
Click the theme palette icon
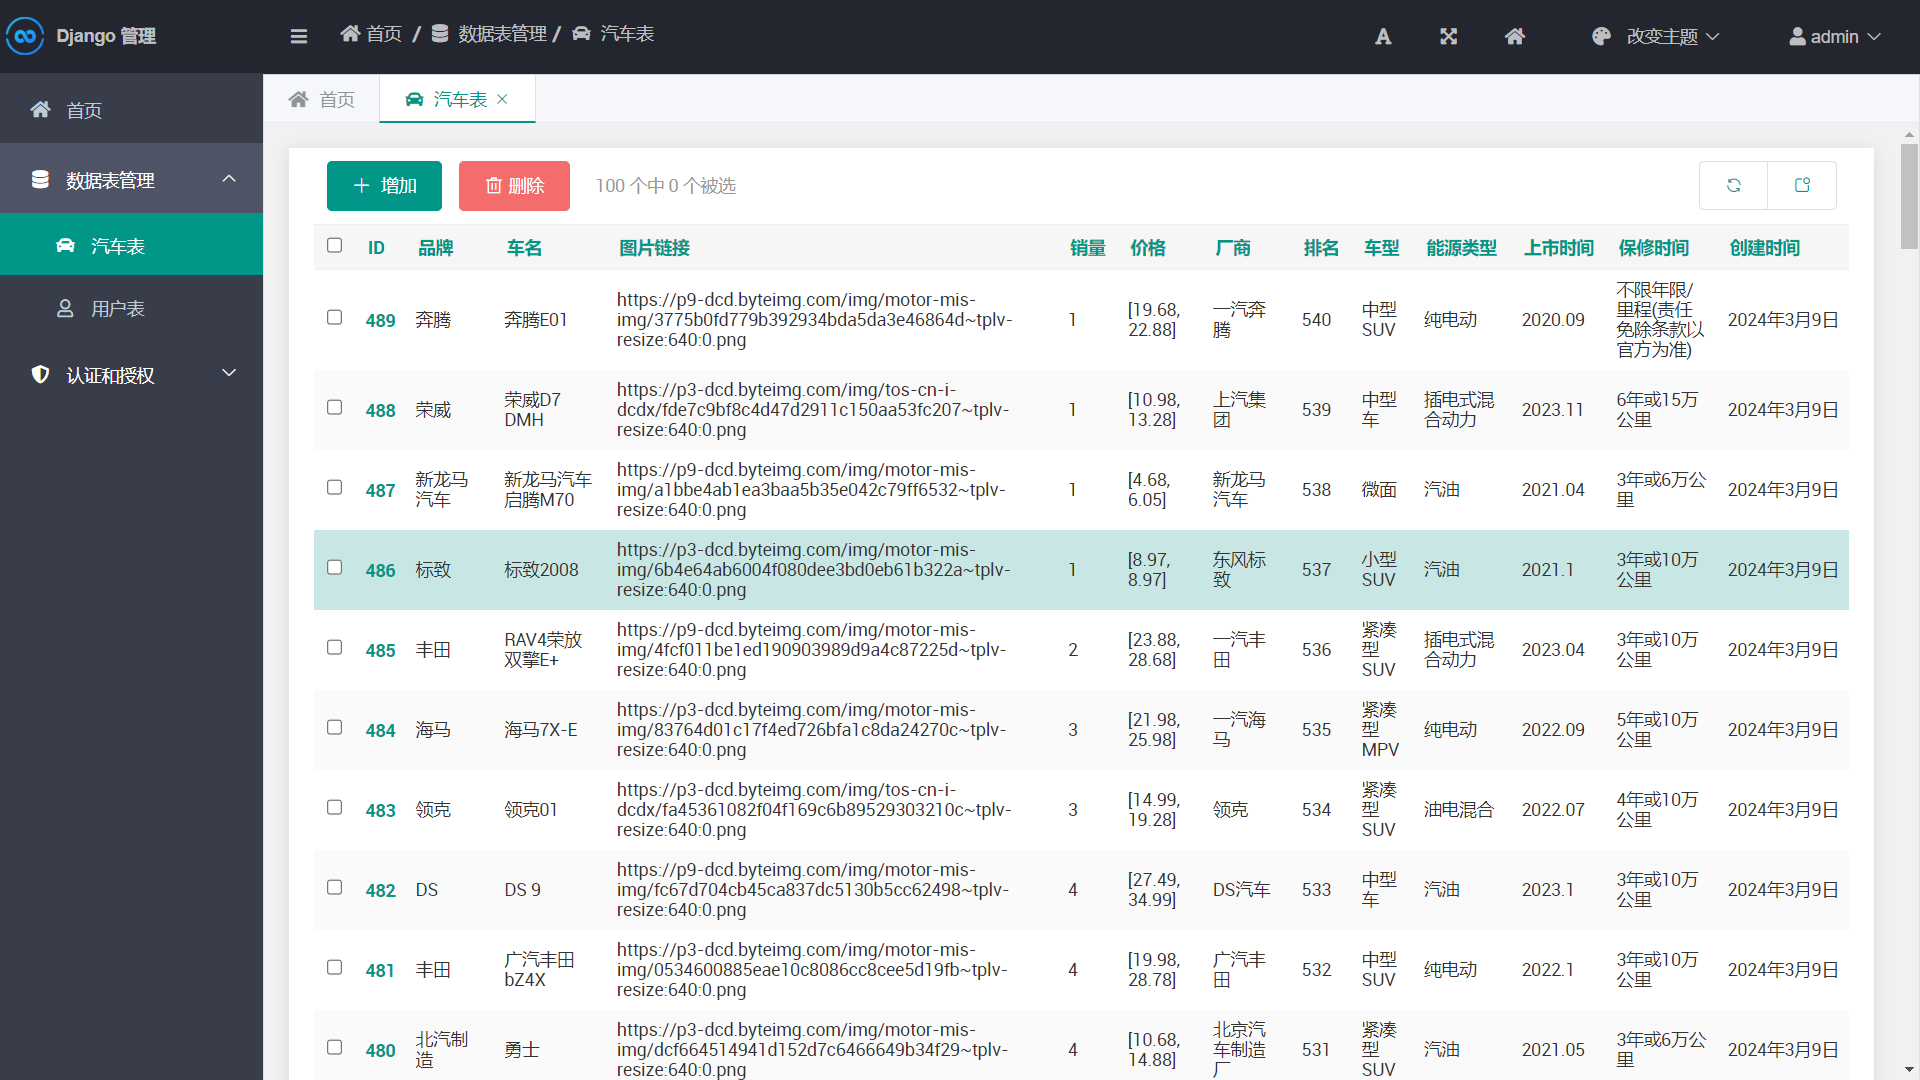pyautogui.click(x=1601, y=37)
